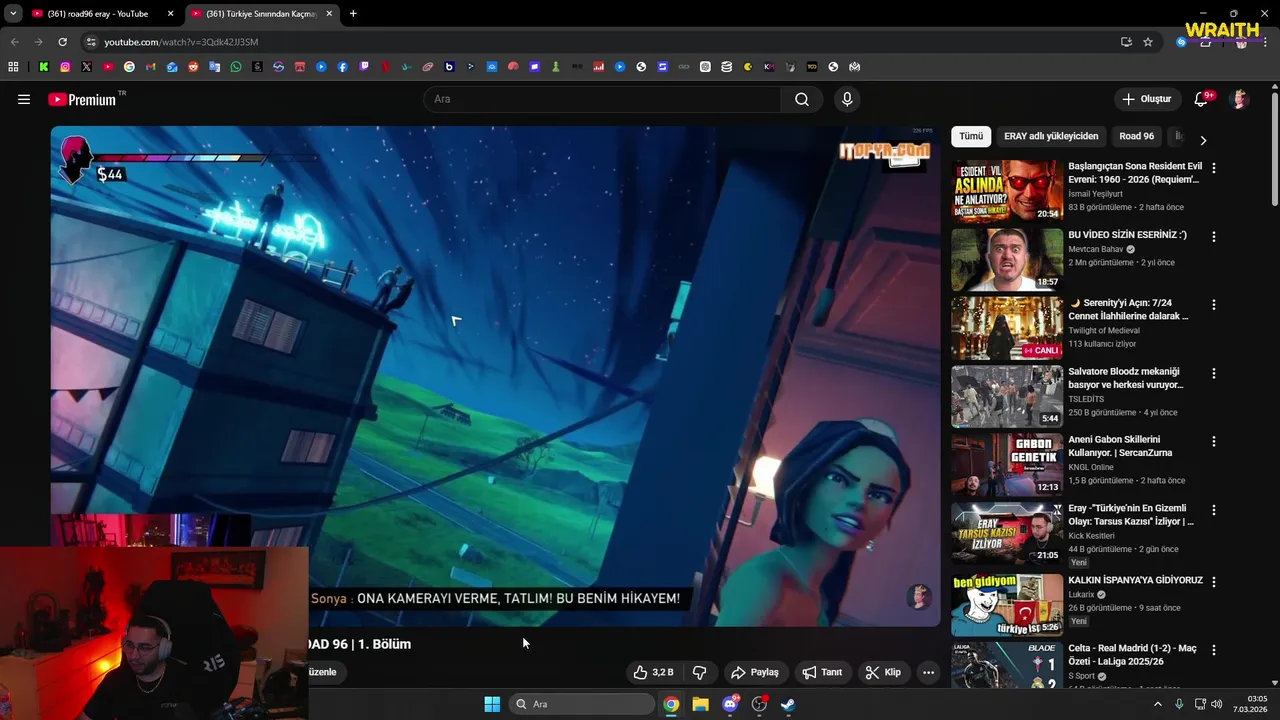
Task: Go back to previous page
Action: click(x=14, y=42)
